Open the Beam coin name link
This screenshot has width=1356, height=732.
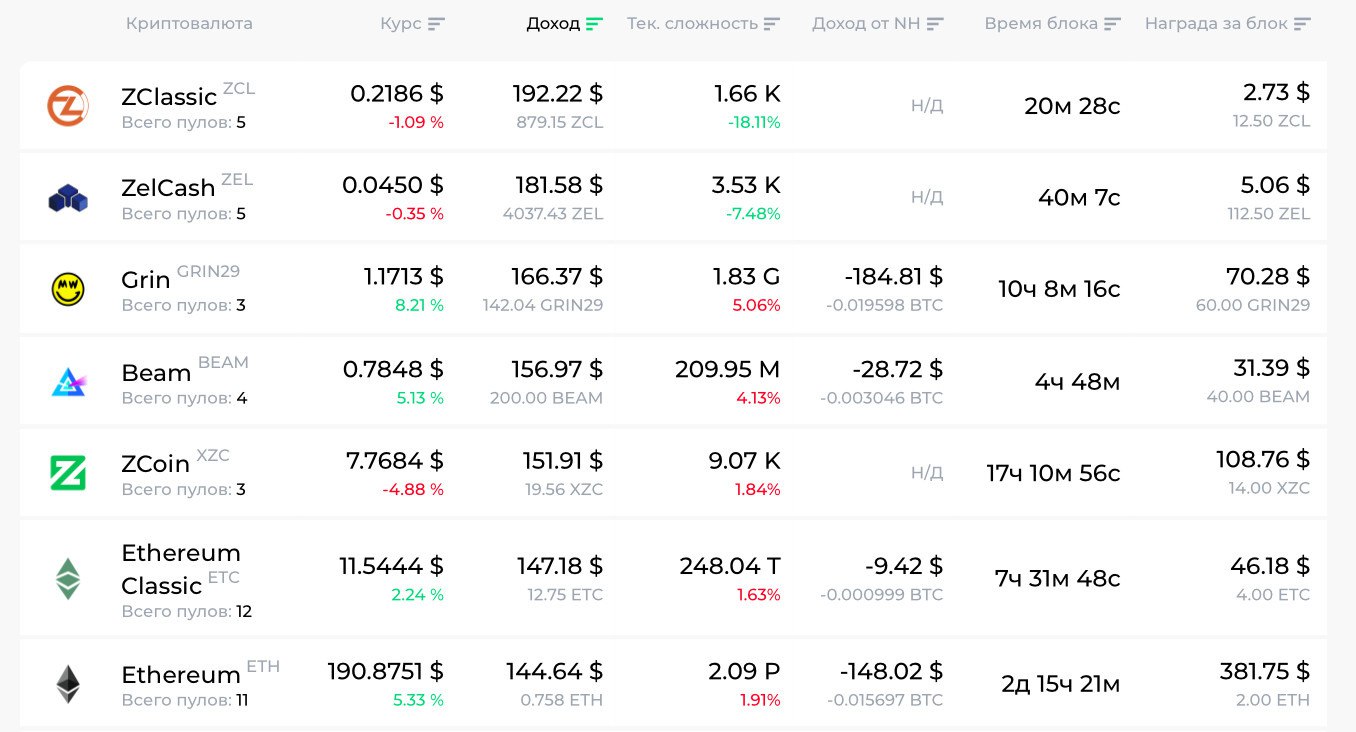click(156, 373)
